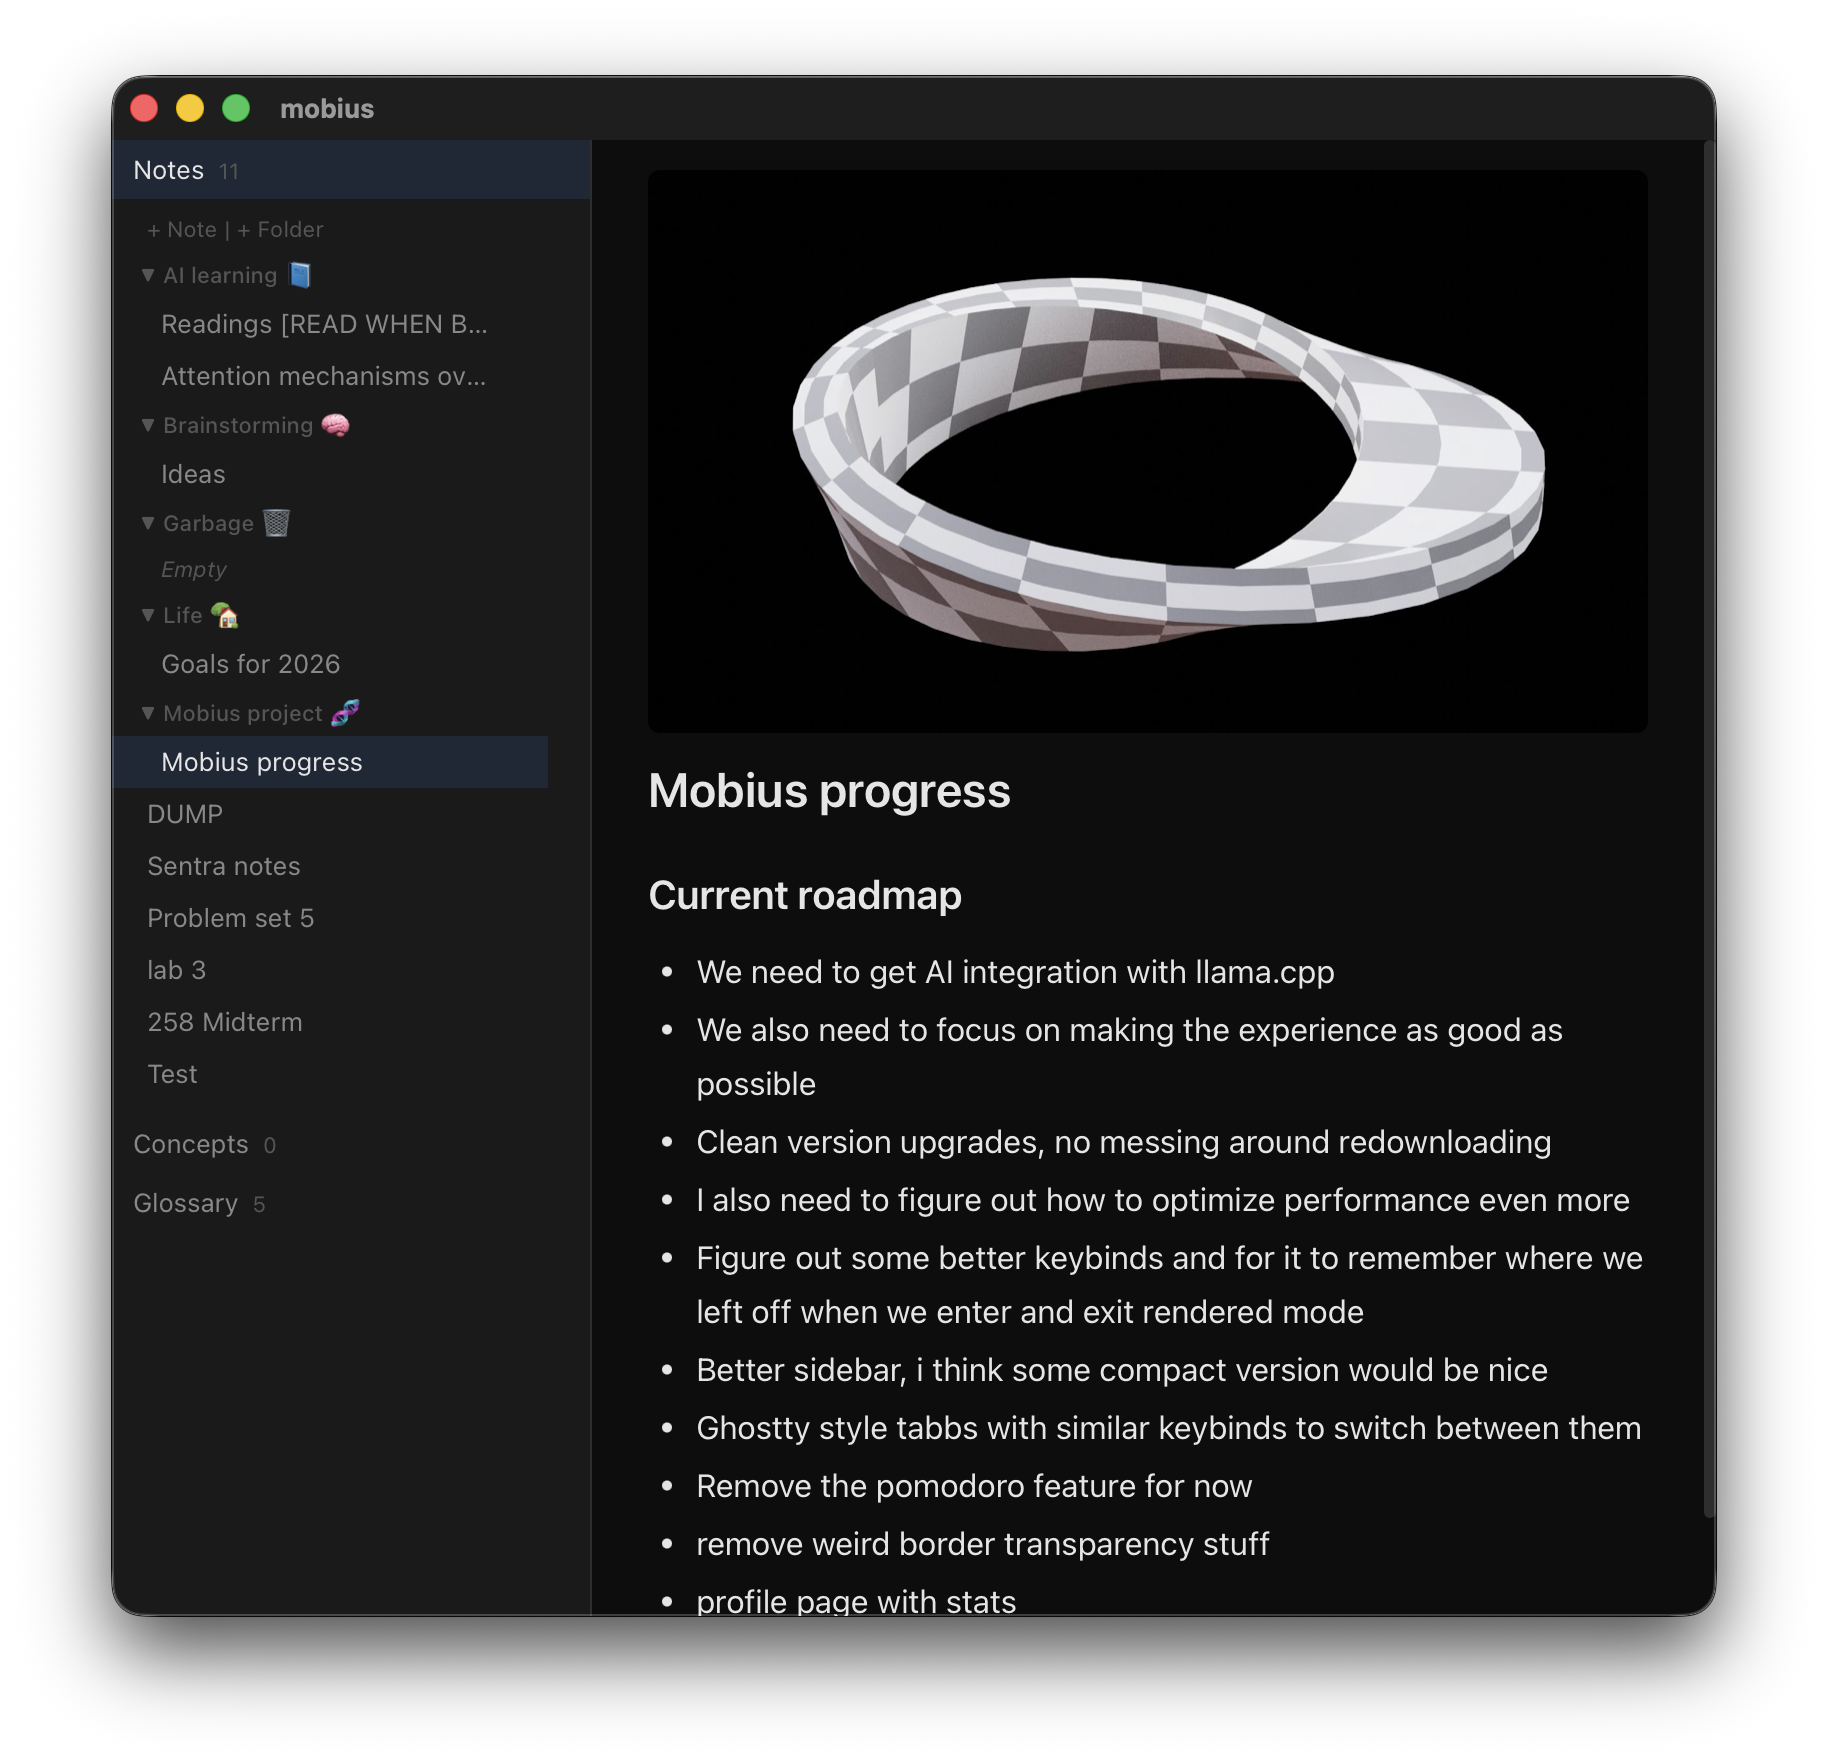Screen dimensions: 1828x1764
Task: Create a new note using + Note
Action: (x=182, y=228)
